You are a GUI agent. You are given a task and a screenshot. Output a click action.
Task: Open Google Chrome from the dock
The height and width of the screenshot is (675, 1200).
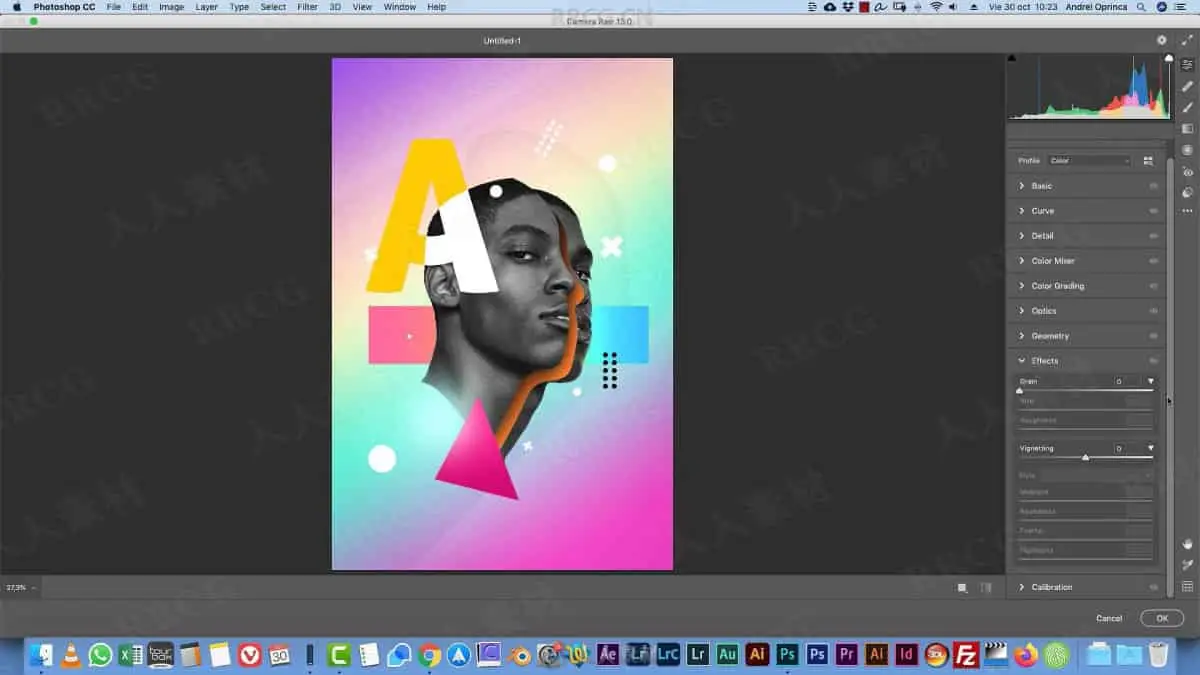click(430, 655)
